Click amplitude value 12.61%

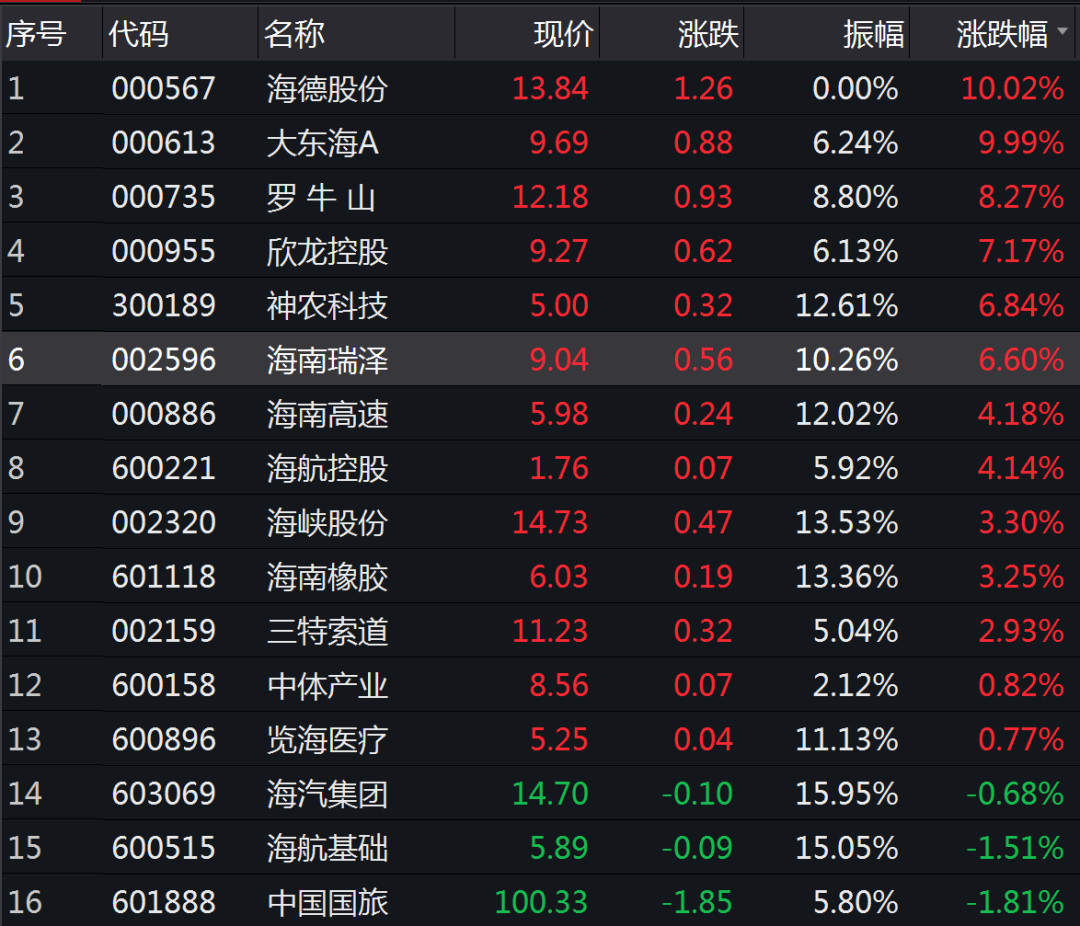pyautogui.click(x=847, y=306)
